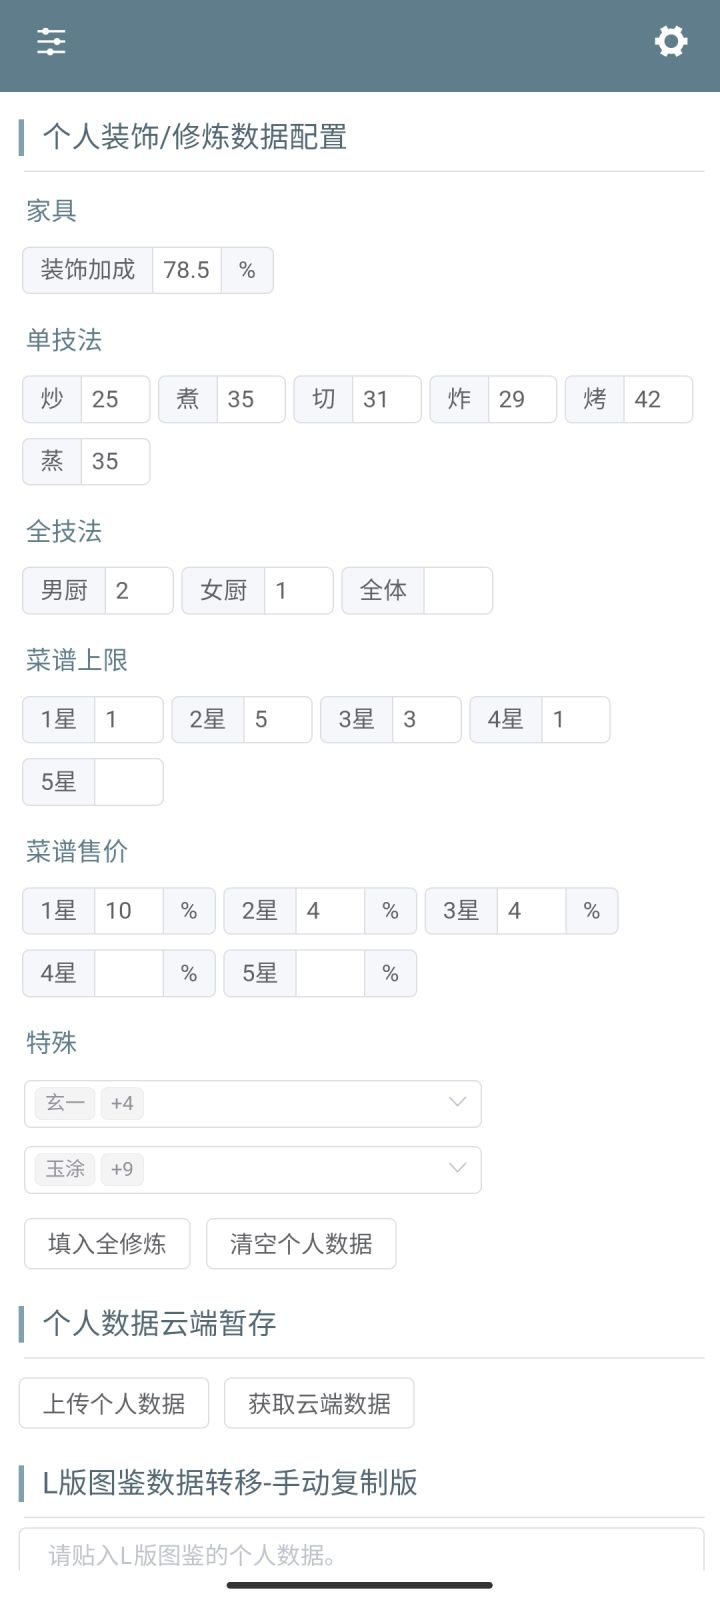This screenshot has width=720, height=1600.
Task: Select the 玄一 tag in dropdown
Action: (x=65, y=1103)
